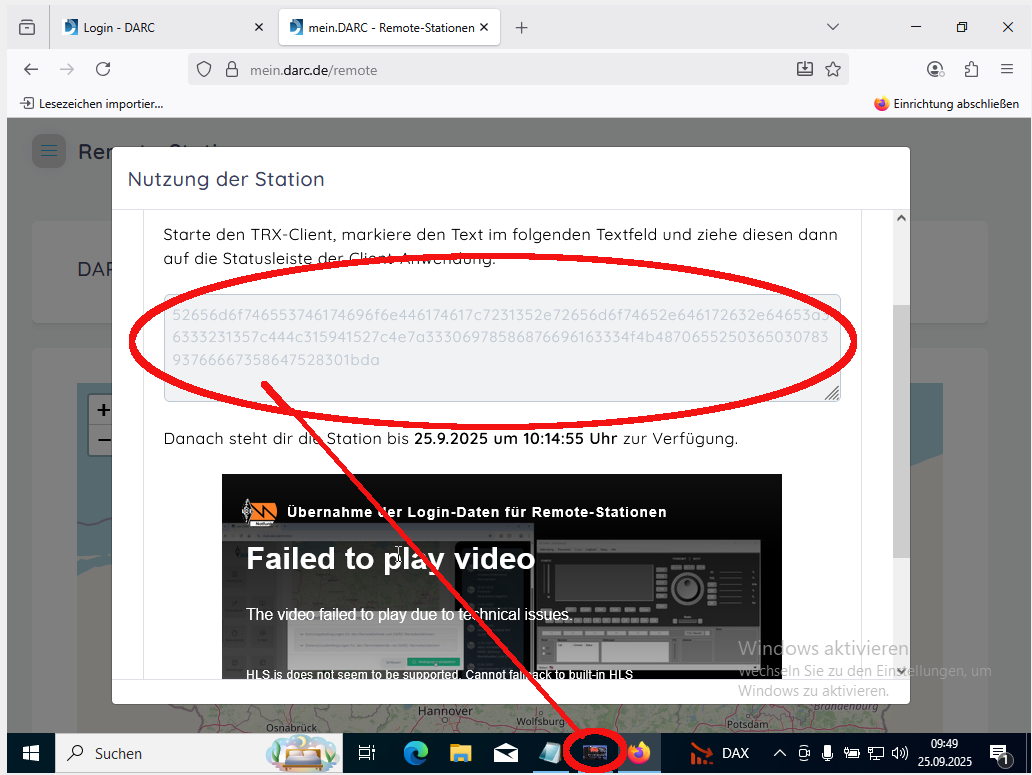Close the mein.DARC Remote-Stationen tab
Screen dimensions: 1032x775
[486, 27]
